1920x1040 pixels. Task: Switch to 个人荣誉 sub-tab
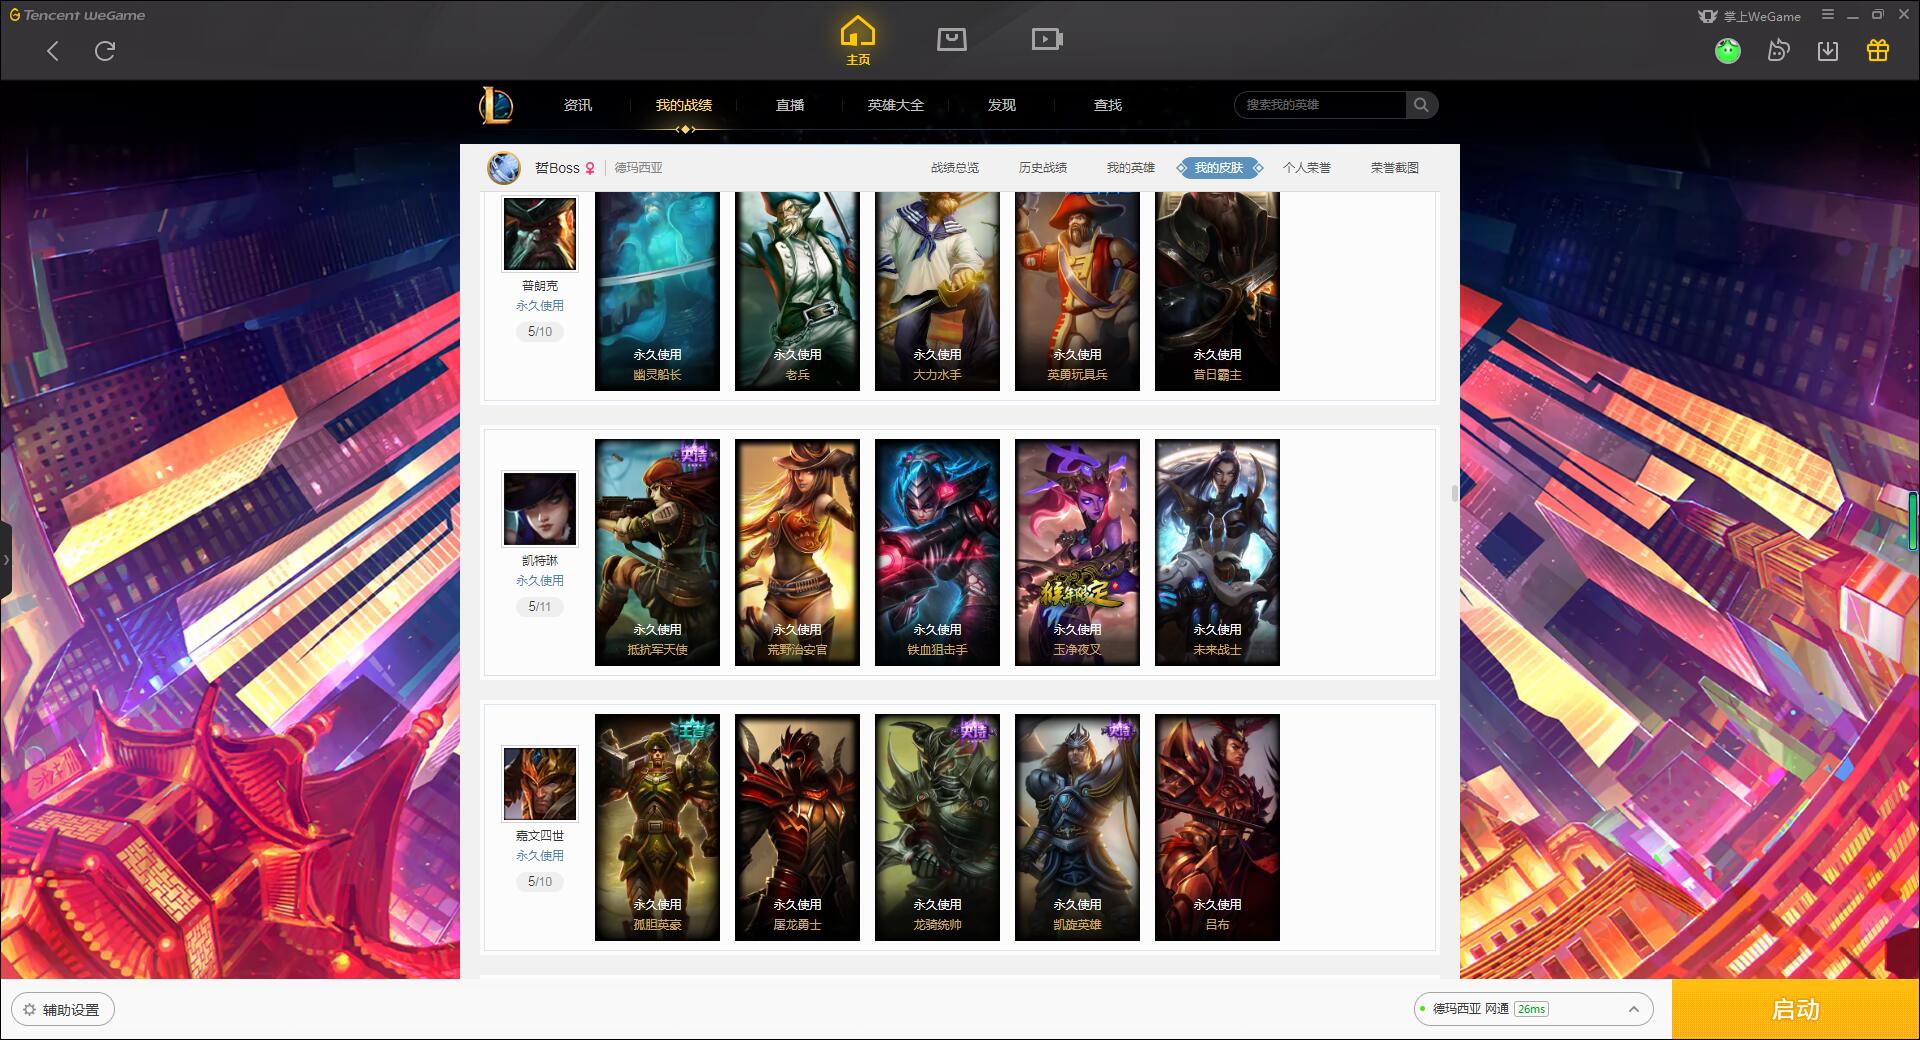[x=1307, y=168]
